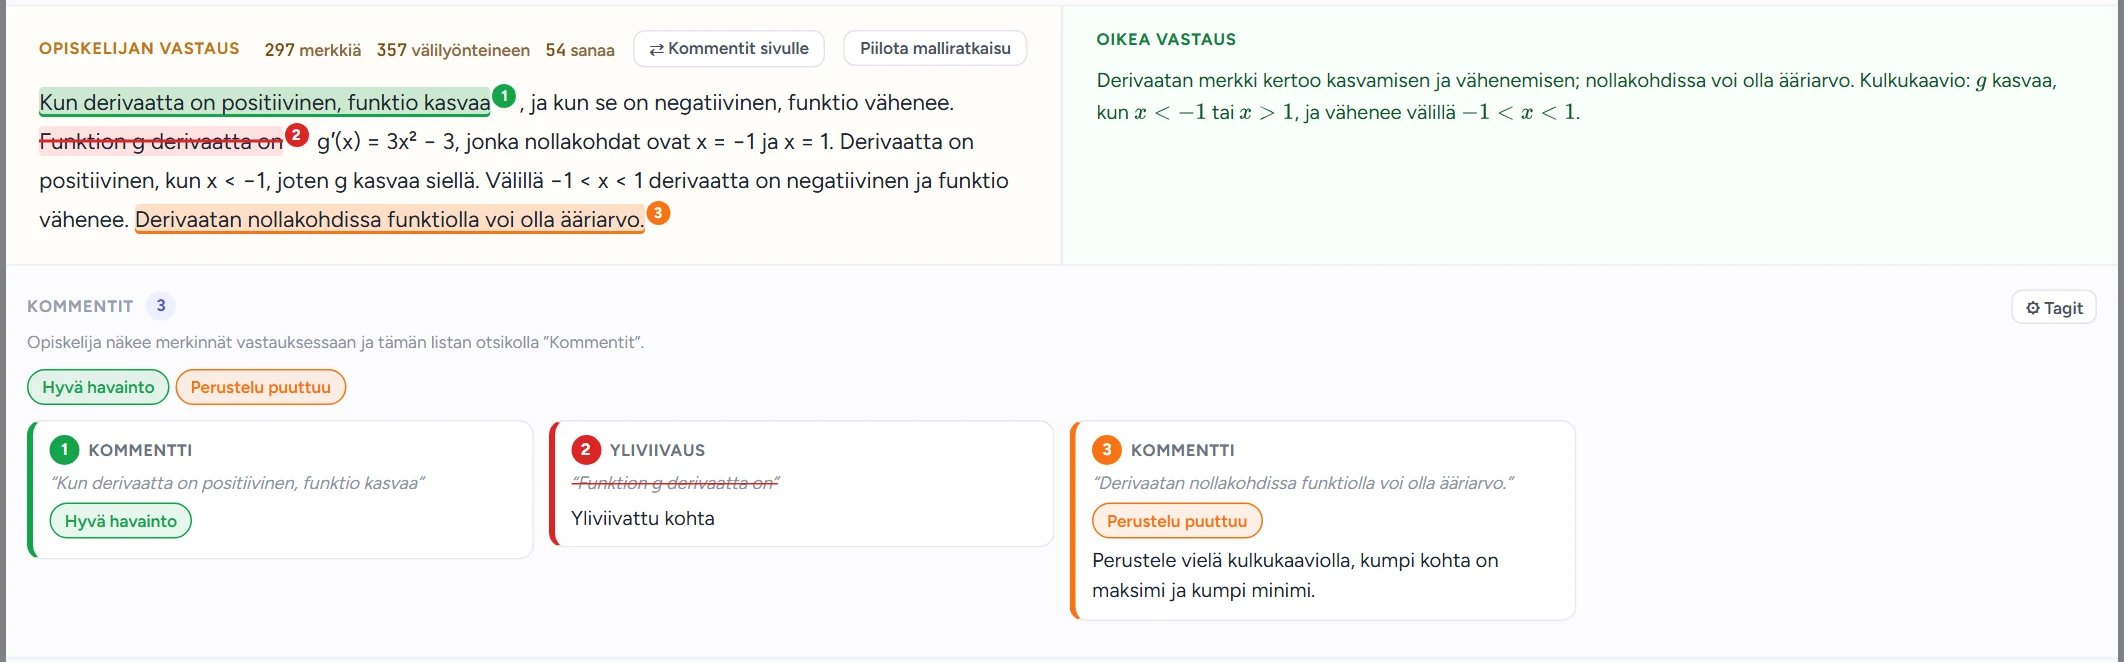This screenshot has width=2124, height=662.
Task: Click the "Yliviivattu kohta" text
Action: (x=643, y=518)
